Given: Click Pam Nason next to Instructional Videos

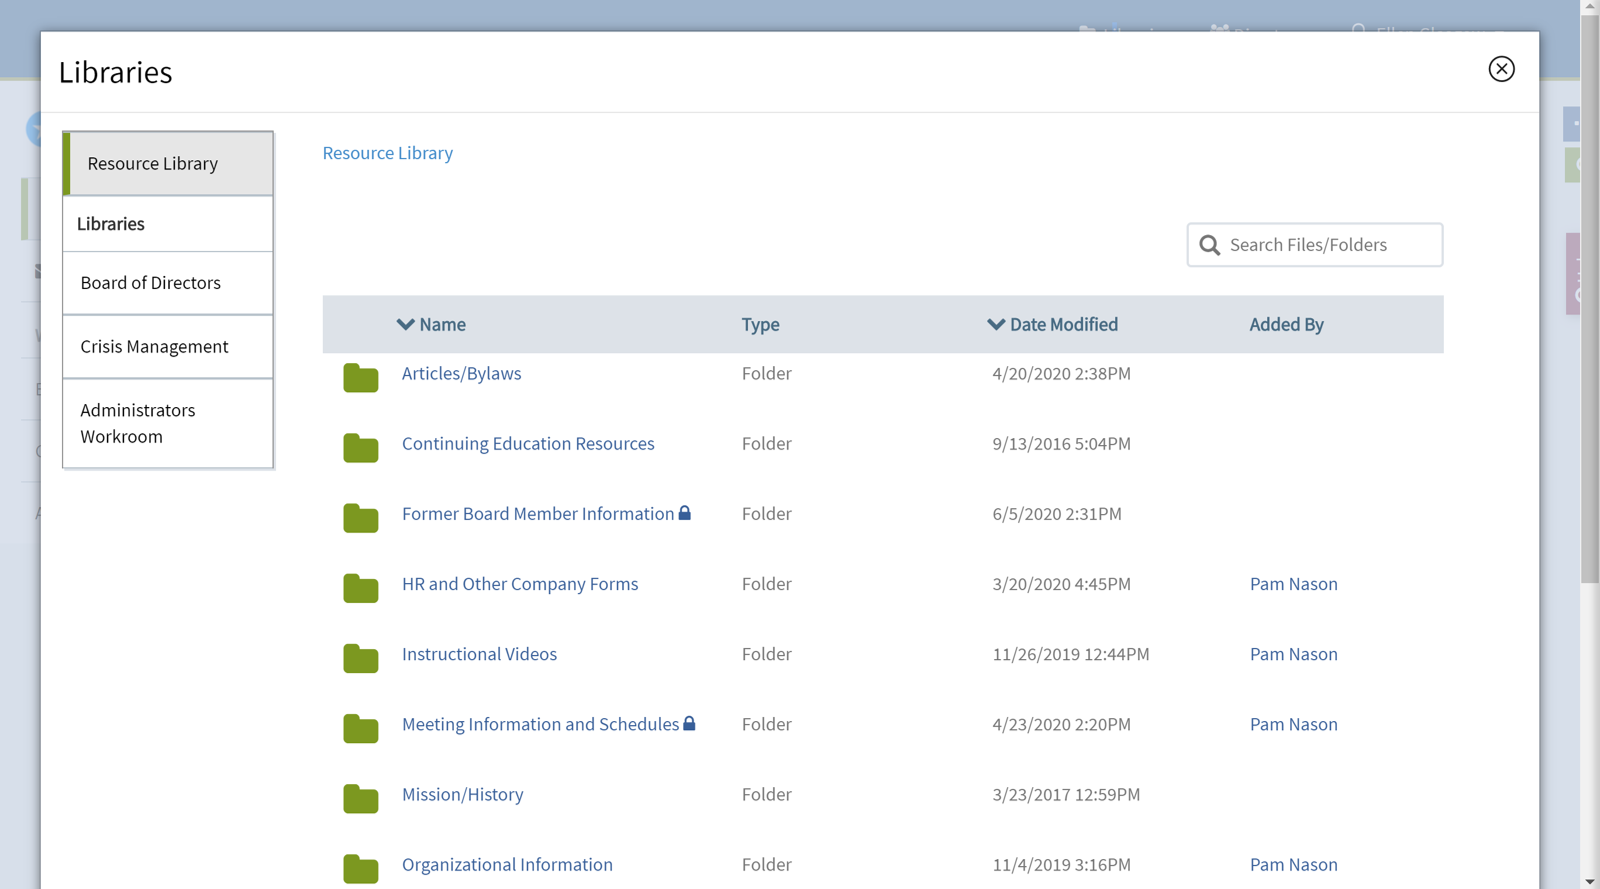Looking at the screenshot, I should [1293, 654].
